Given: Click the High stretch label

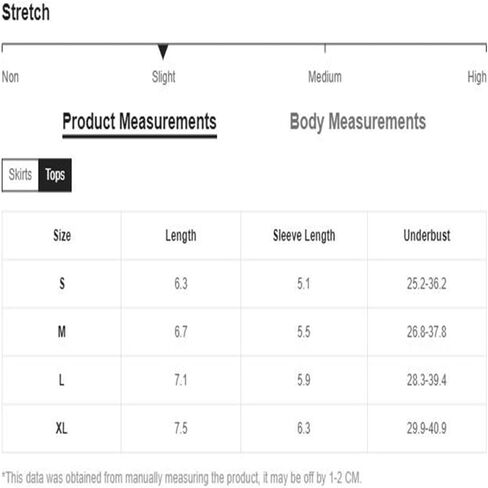Looking at the screenshot, I should coord(477,77).
